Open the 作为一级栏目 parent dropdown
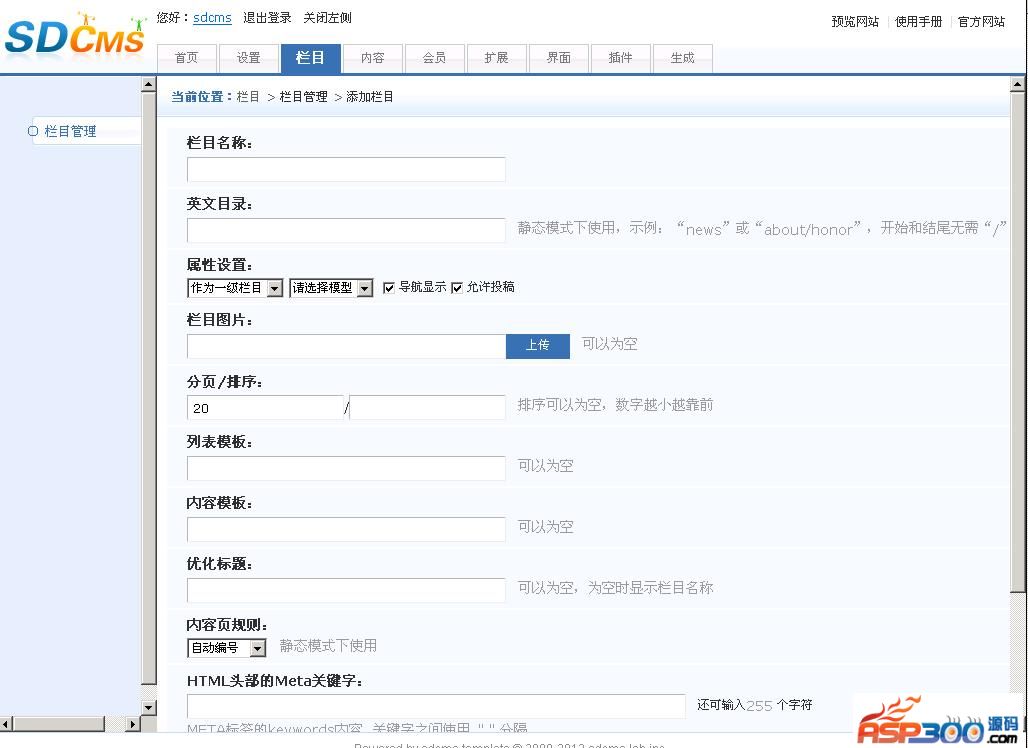Screen dimensions: 1028x748 [x=235, y=288]
